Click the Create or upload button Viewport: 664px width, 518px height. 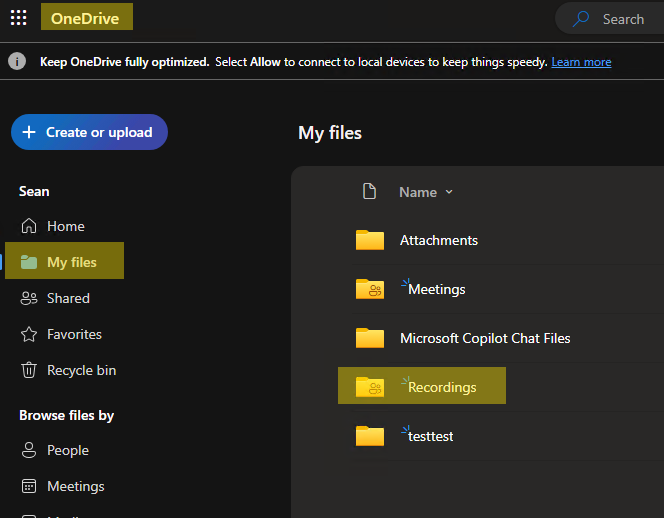[88, 132]
